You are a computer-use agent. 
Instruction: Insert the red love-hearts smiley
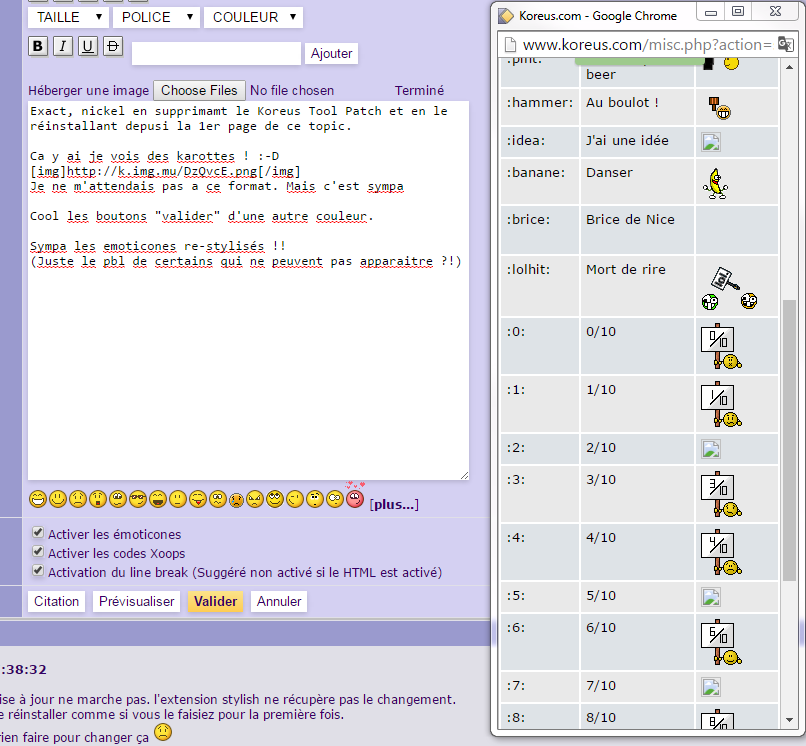click(x=355, y=497)
